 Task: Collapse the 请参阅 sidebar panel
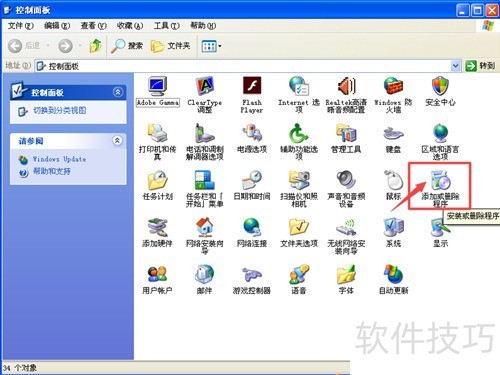coord(117,140)
